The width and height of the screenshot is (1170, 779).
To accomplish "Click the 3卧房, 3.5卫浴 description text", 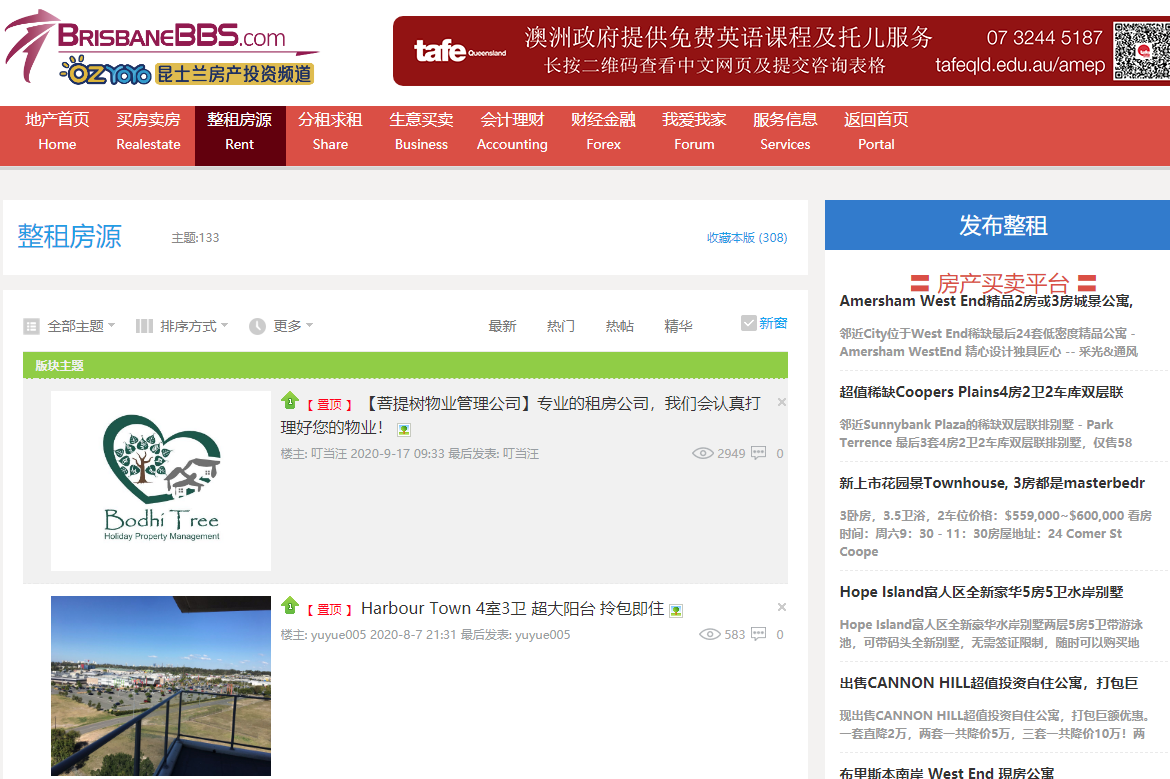I will click(x=995, y=534).
